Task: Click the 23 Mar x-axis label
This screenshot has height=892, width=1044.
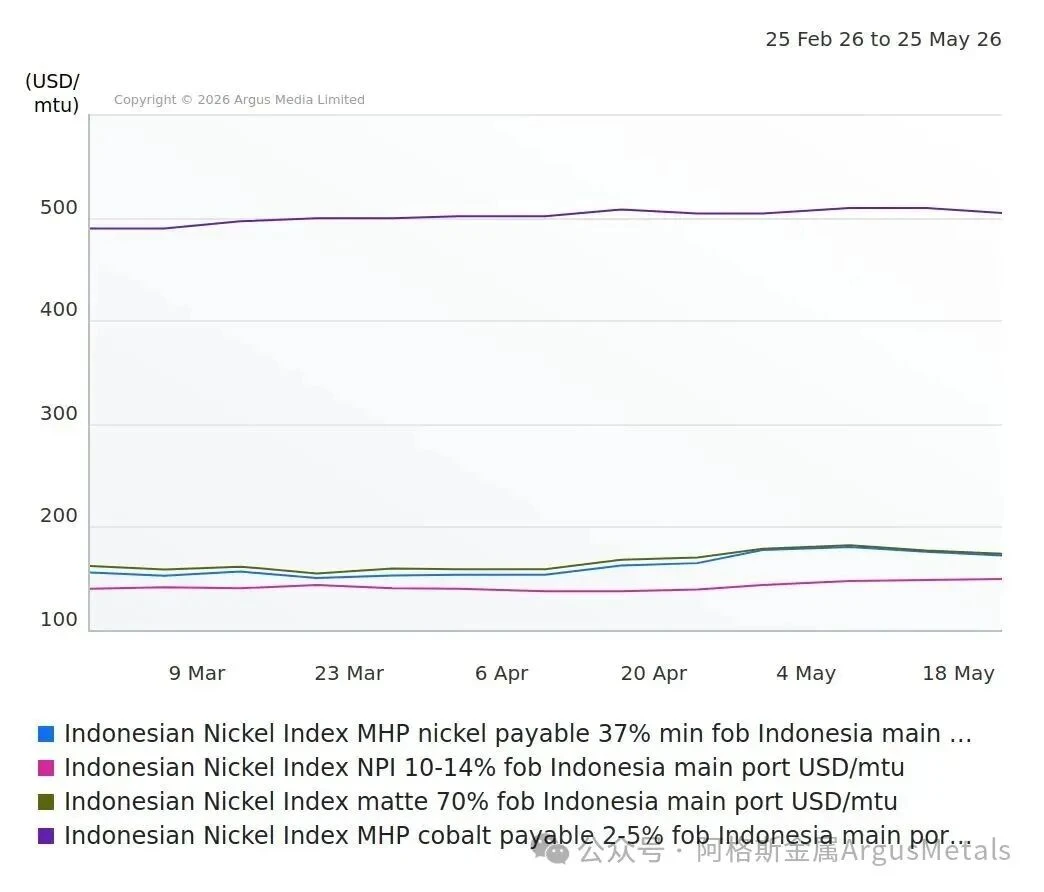Action: point(350,674)
